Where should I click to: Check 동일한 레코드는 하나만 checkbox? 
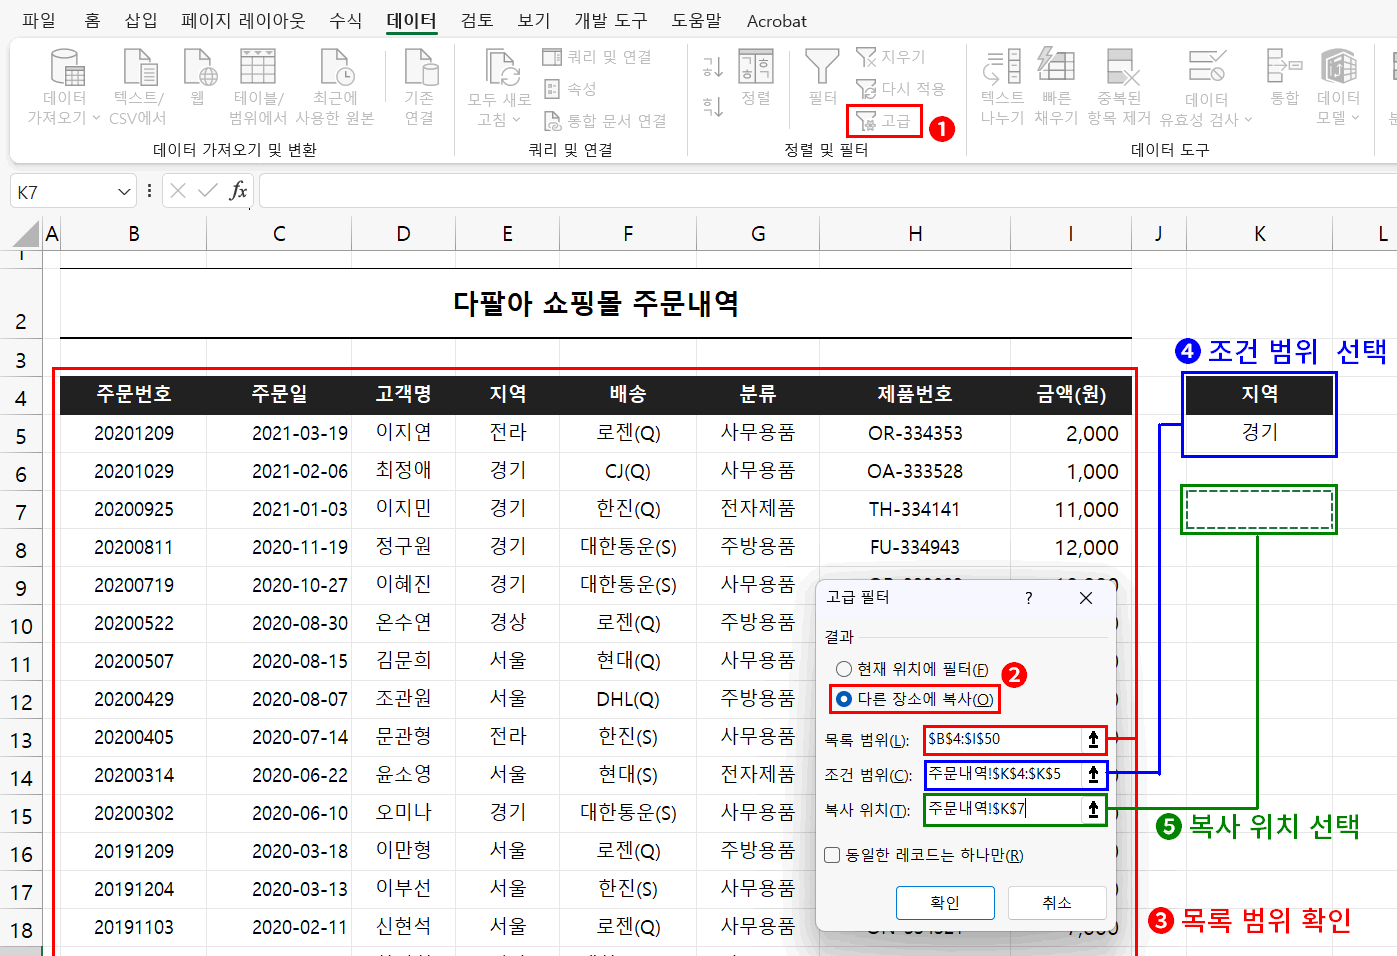(x=832, y=855)
